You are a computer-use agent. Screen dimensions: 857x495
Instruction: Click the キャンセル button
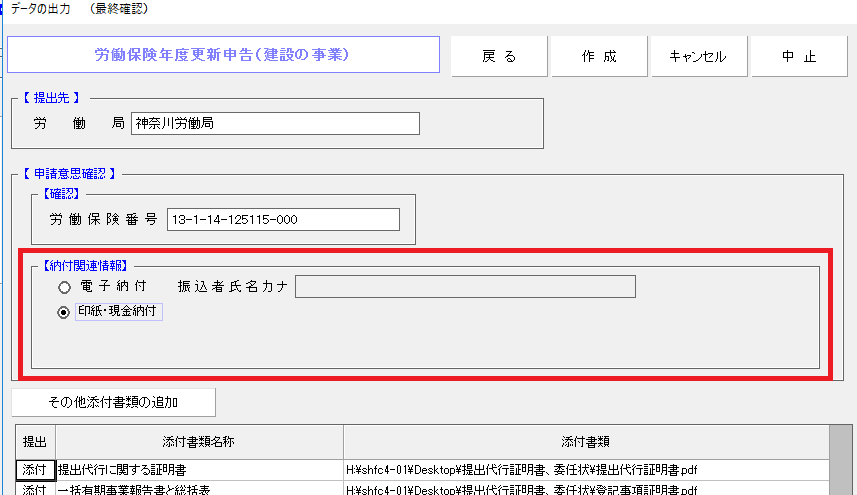[x=699, y=57]
